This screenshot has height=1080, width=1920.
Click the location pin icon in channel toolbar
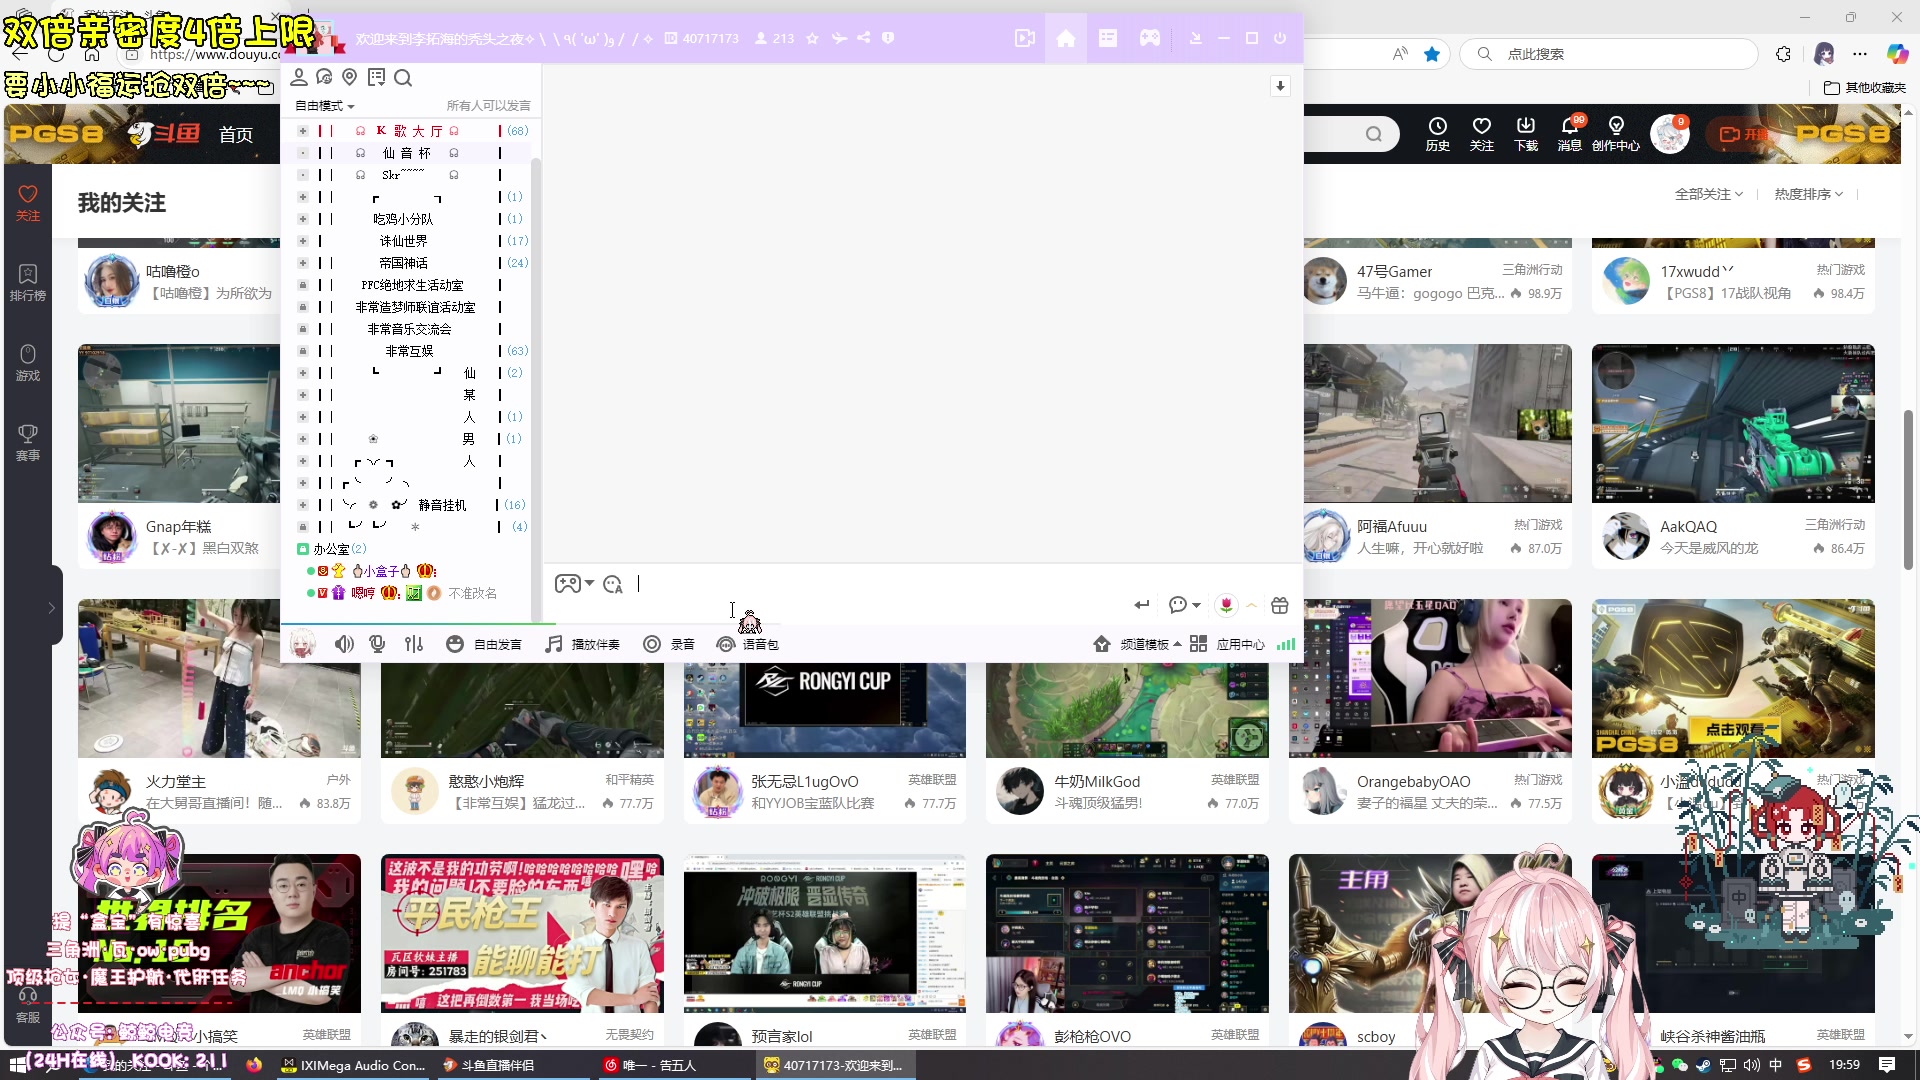pos(349,77)
